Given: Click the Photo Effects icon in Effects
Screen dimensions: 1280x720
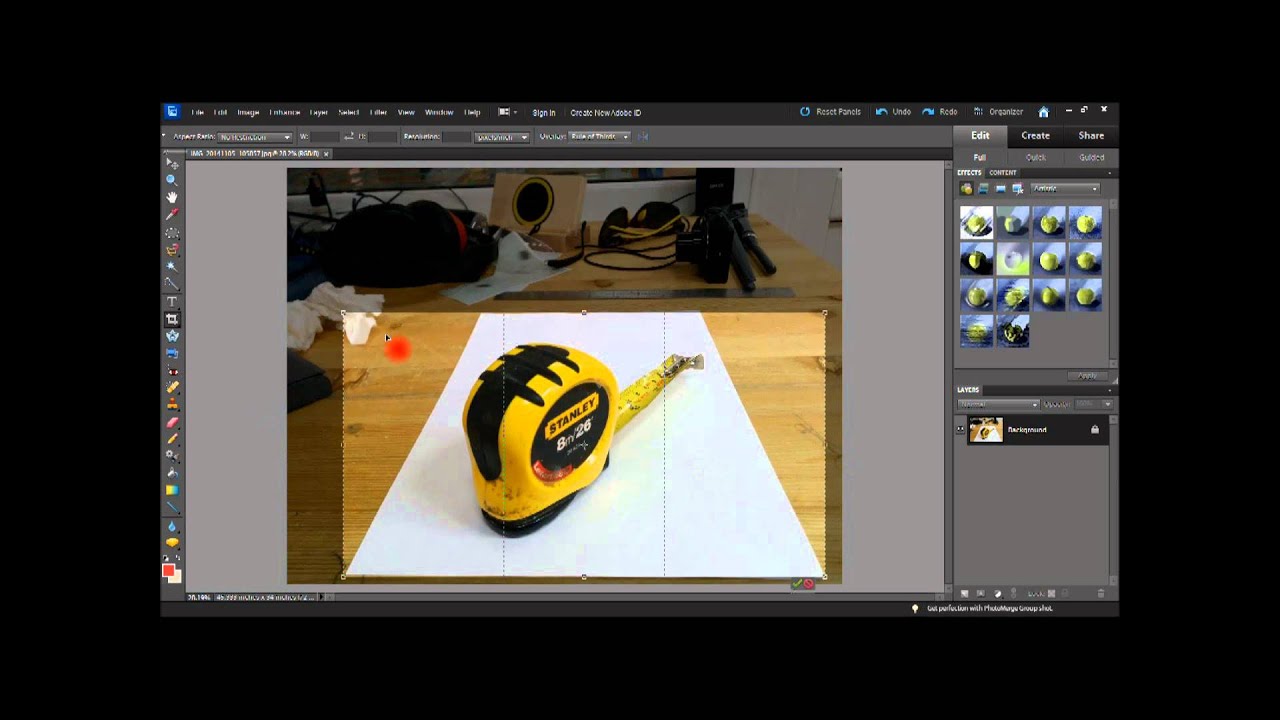Looking at the screenshot, I should (1000, 188).
